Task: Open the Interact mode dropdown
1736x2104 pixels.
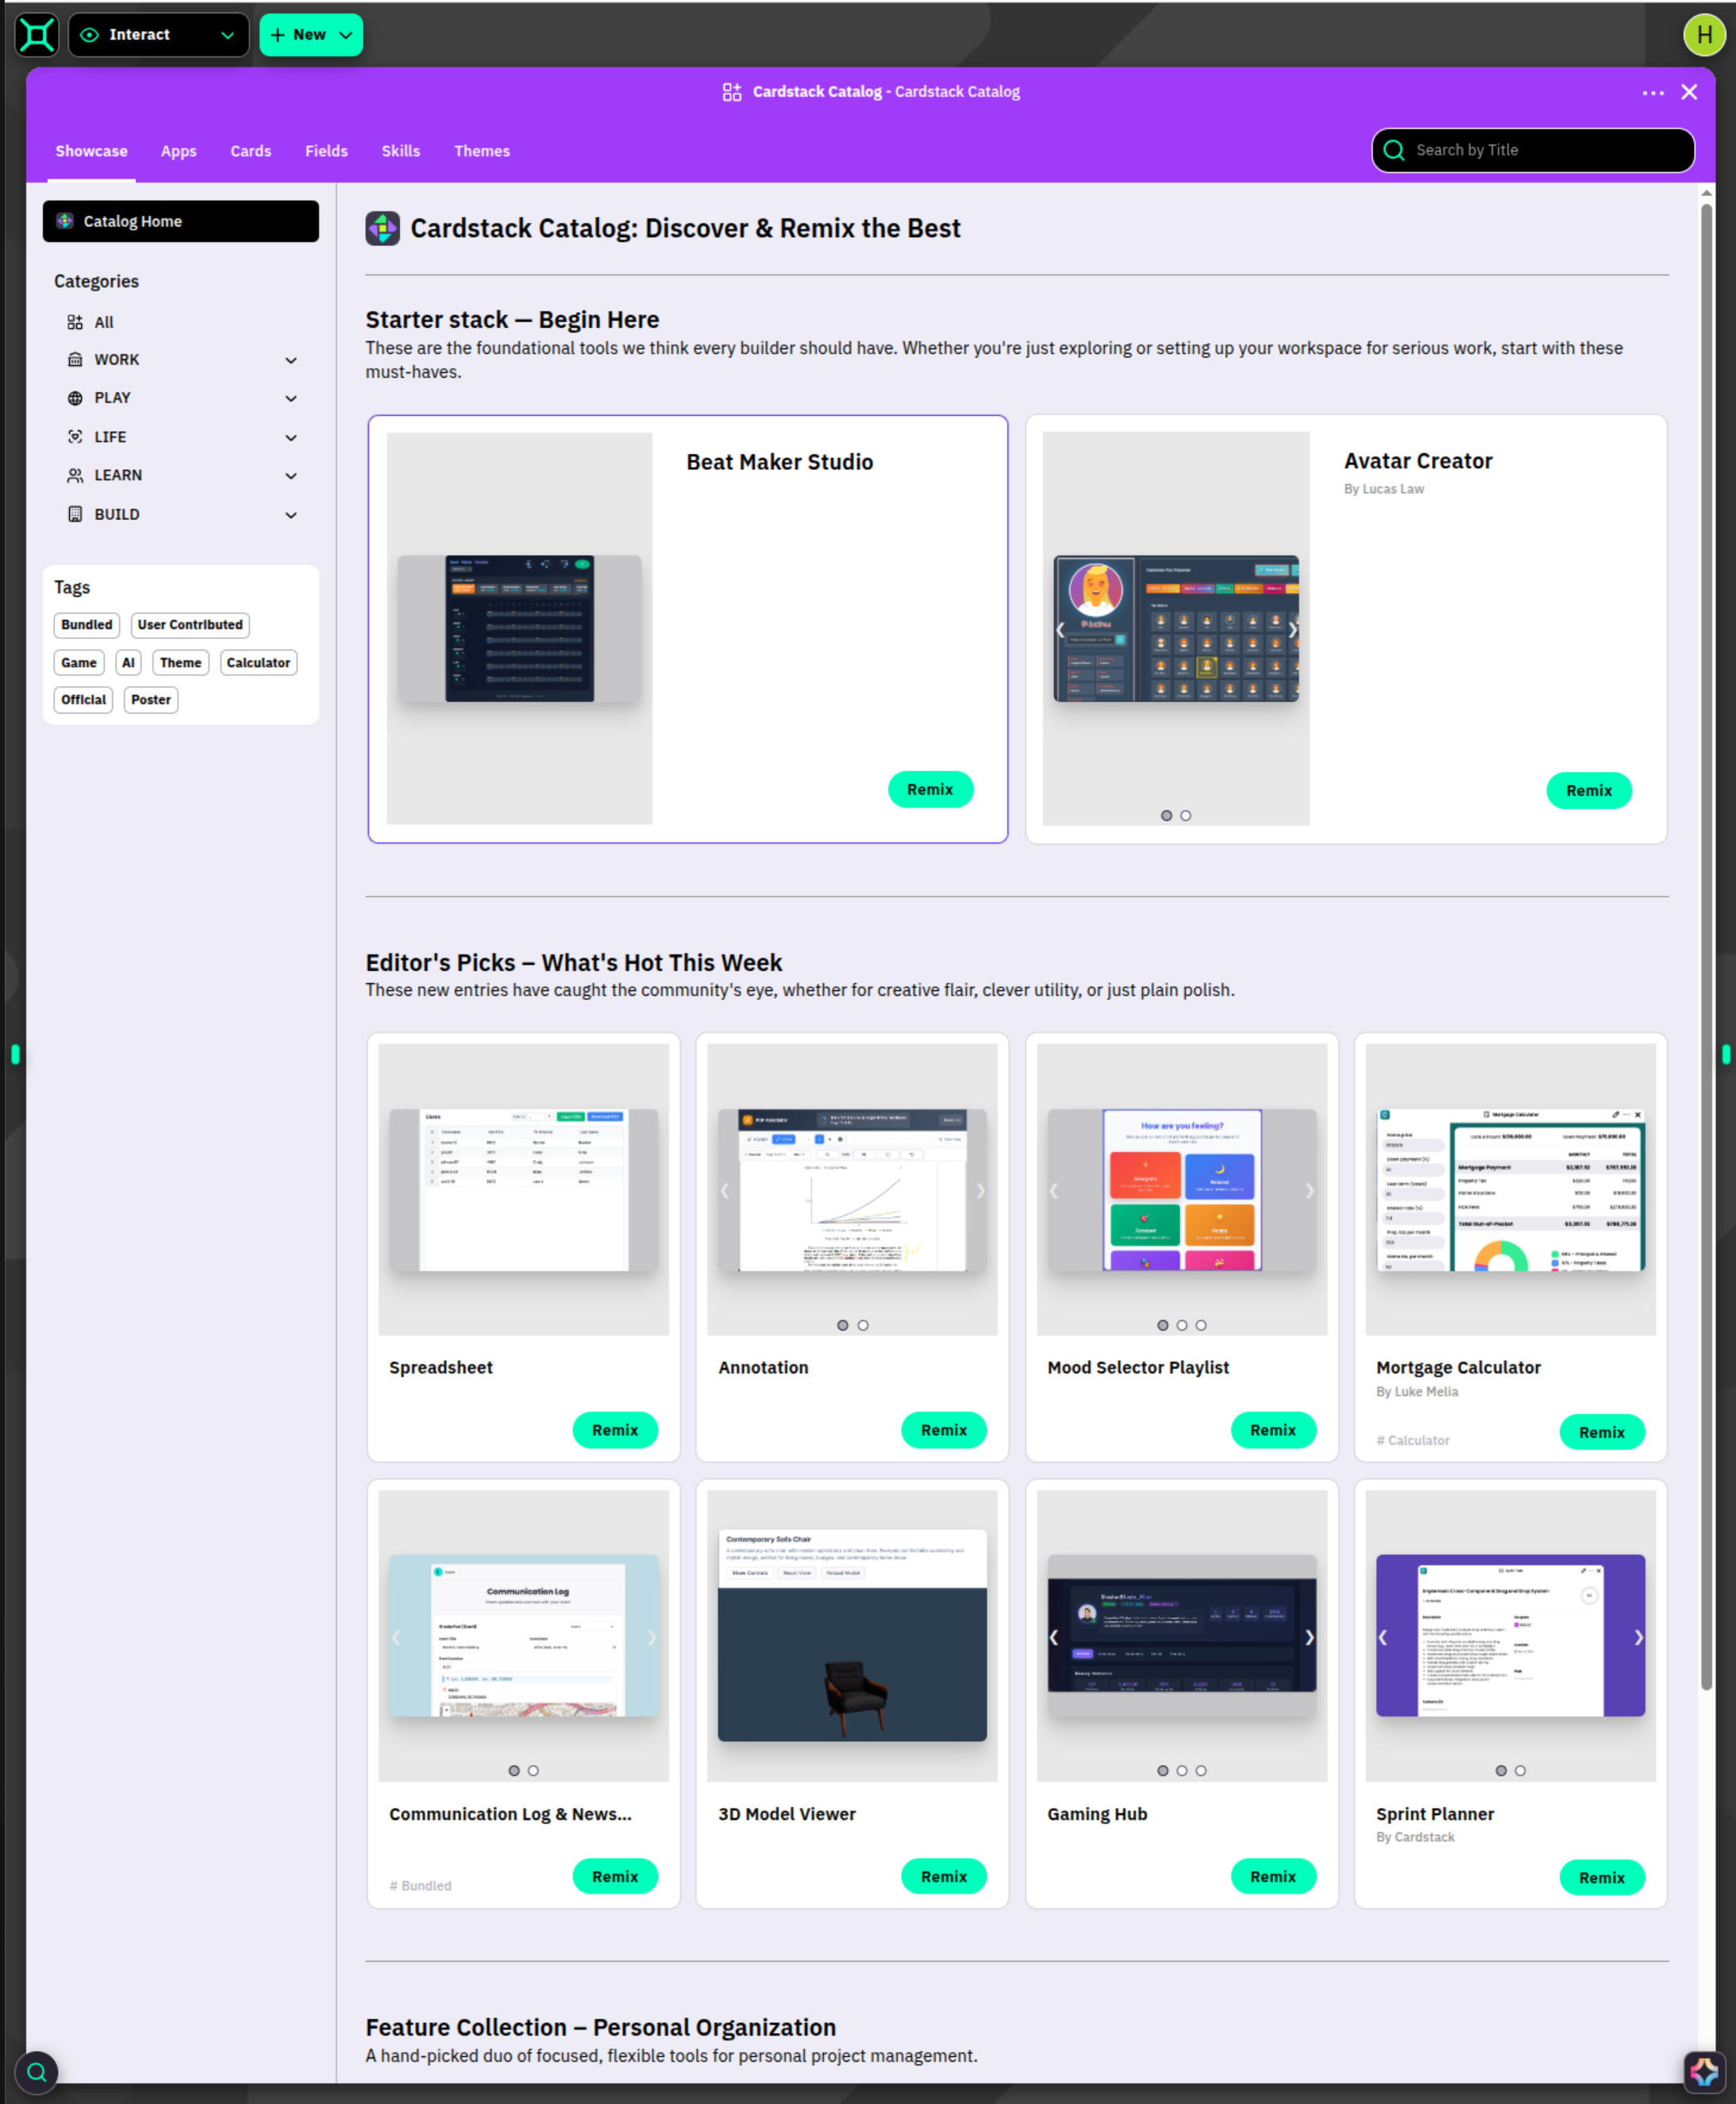Action: (x=159, y=35)
